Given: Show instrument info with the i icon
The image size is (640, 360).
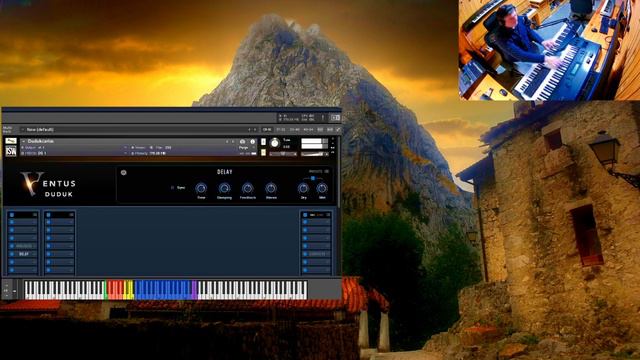Looking at the screenshot, I should (252, 142).
